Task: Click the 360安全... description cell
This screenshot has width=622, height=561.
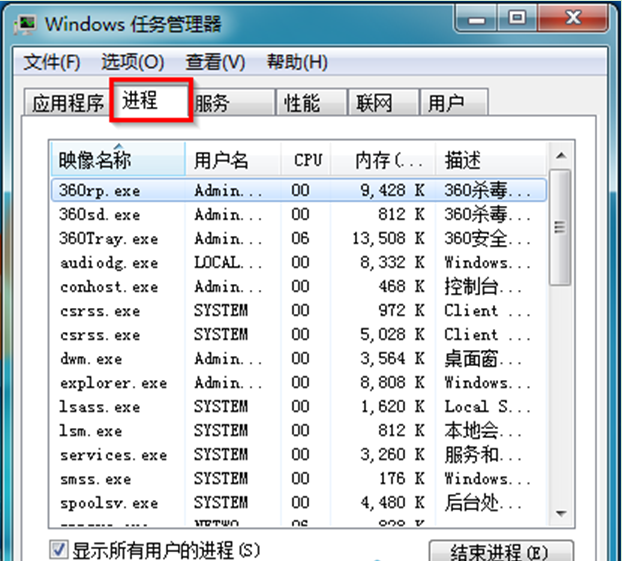Action: (487, 238)
